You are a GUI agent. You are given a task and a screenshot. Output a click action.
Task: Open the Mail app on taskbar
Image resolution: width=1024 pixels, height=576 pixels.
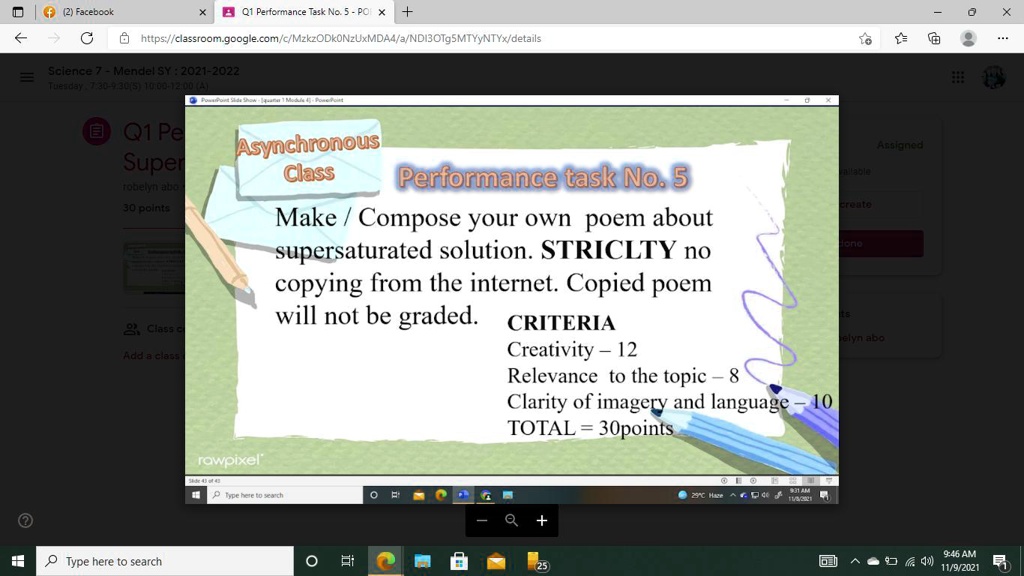(496, 561)
